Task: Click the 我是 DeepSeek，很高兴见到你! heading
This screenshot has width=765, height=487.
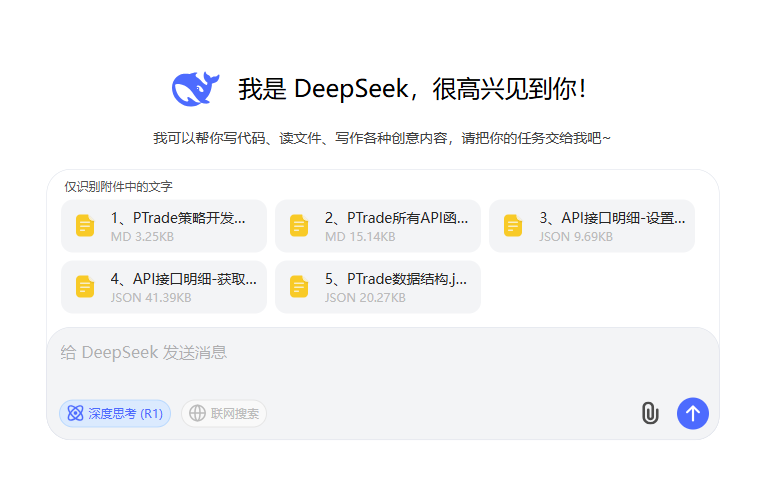Action: click(412, 89)
